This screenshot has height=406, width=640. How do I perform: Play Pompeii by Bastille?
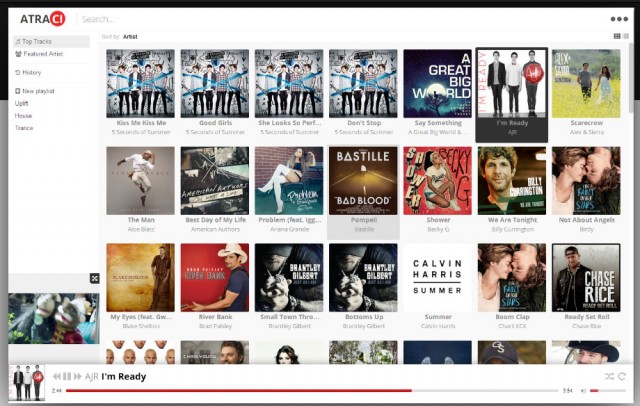tap(363, 181)
